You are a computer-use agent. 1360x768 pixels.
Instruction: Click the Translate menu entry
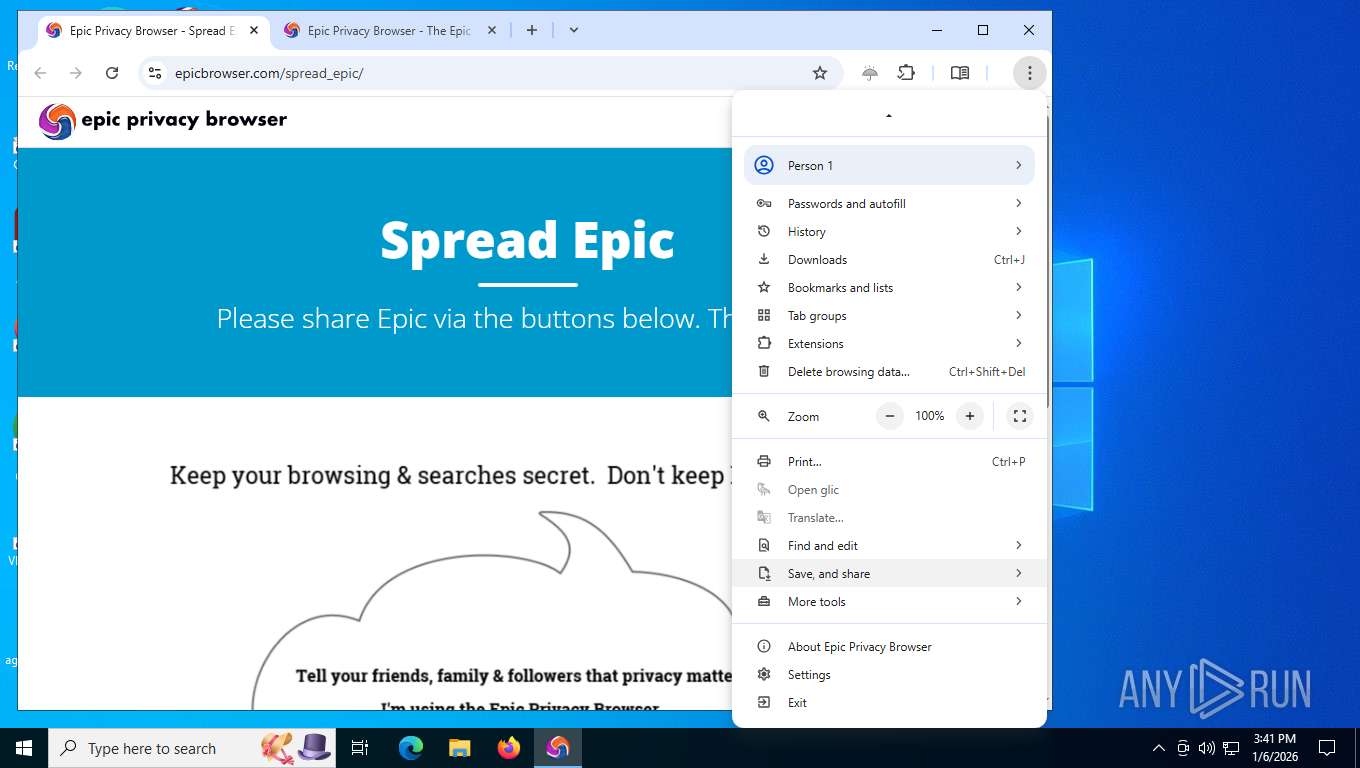click(889, 517)
